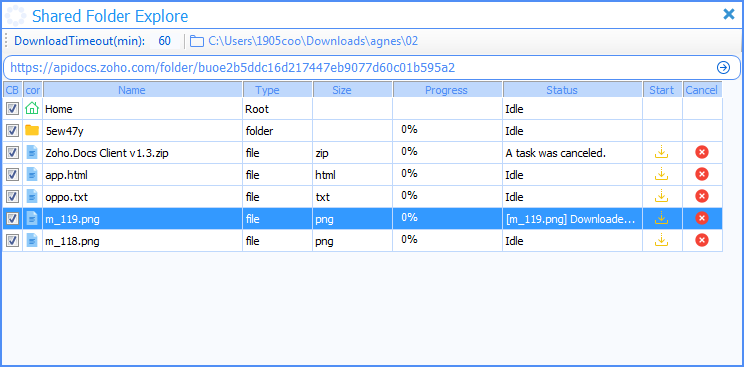Image resolution: width=744 pixels, height=367 pixels.
Task: Close the Shared Folder Explore window
Action: click(x=729, y=14)
